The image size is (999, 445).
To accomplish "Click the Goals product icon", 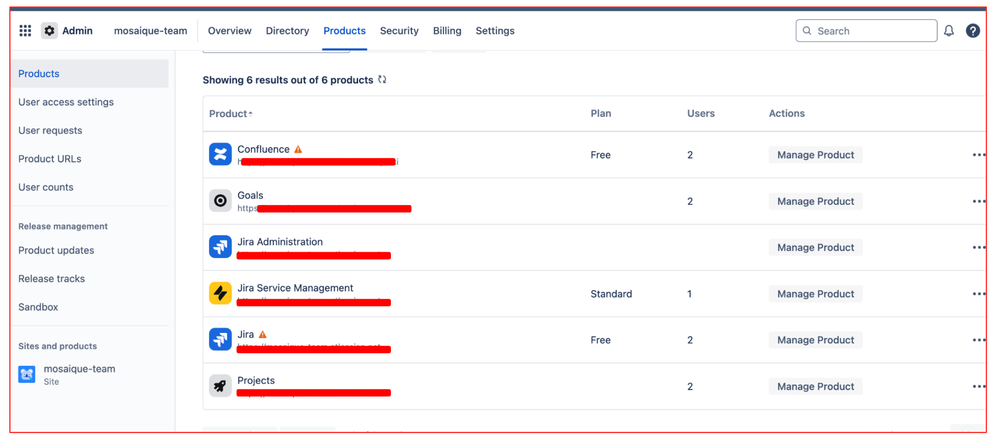I will pos(220,201).
